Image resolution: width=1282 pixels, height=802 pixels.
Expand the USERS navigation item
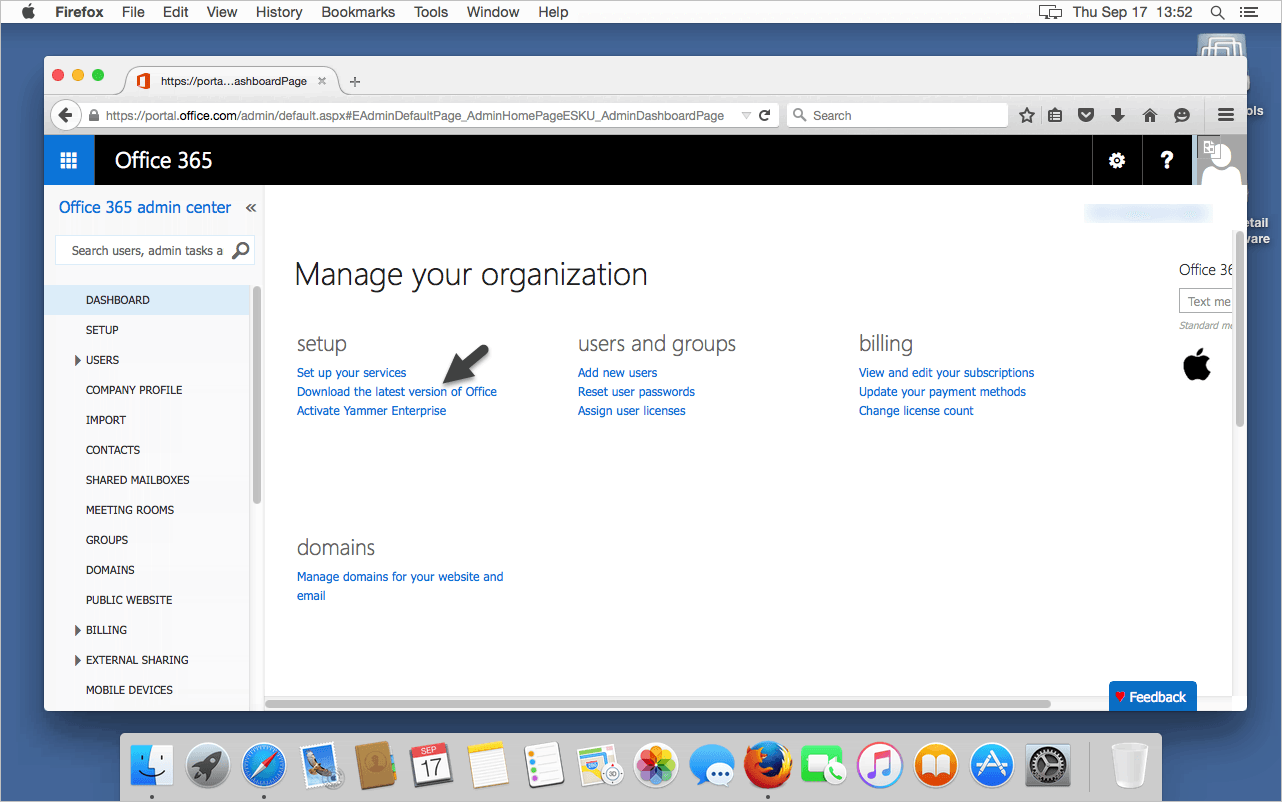pyautogui.click(x=78, y=360)
